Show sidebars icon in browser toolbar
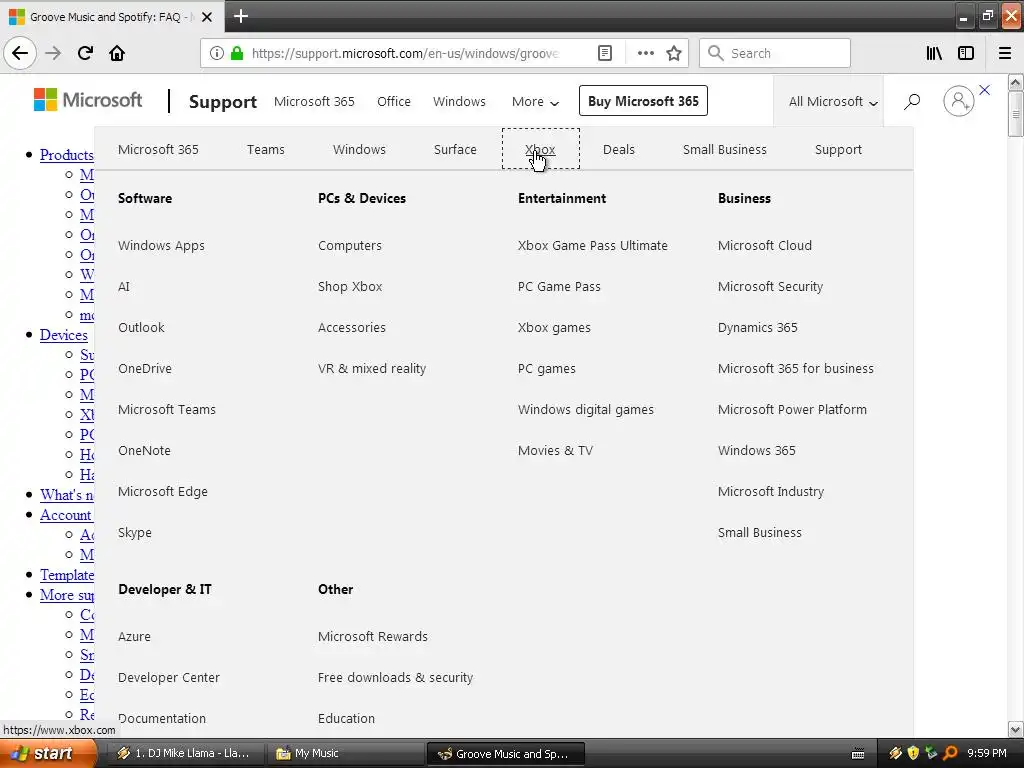Screen dimensions: 1024x768 coord(966,53)
